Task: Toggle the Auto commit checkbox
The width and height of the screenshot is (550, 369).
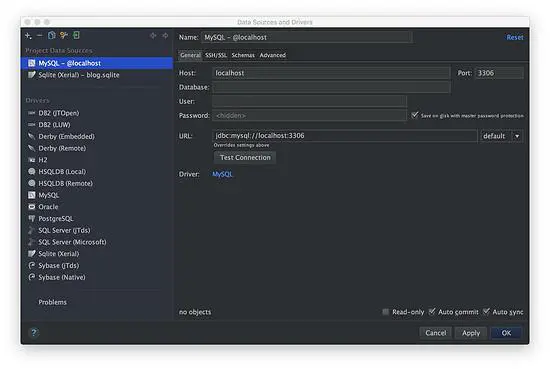Action: point(432,311)
